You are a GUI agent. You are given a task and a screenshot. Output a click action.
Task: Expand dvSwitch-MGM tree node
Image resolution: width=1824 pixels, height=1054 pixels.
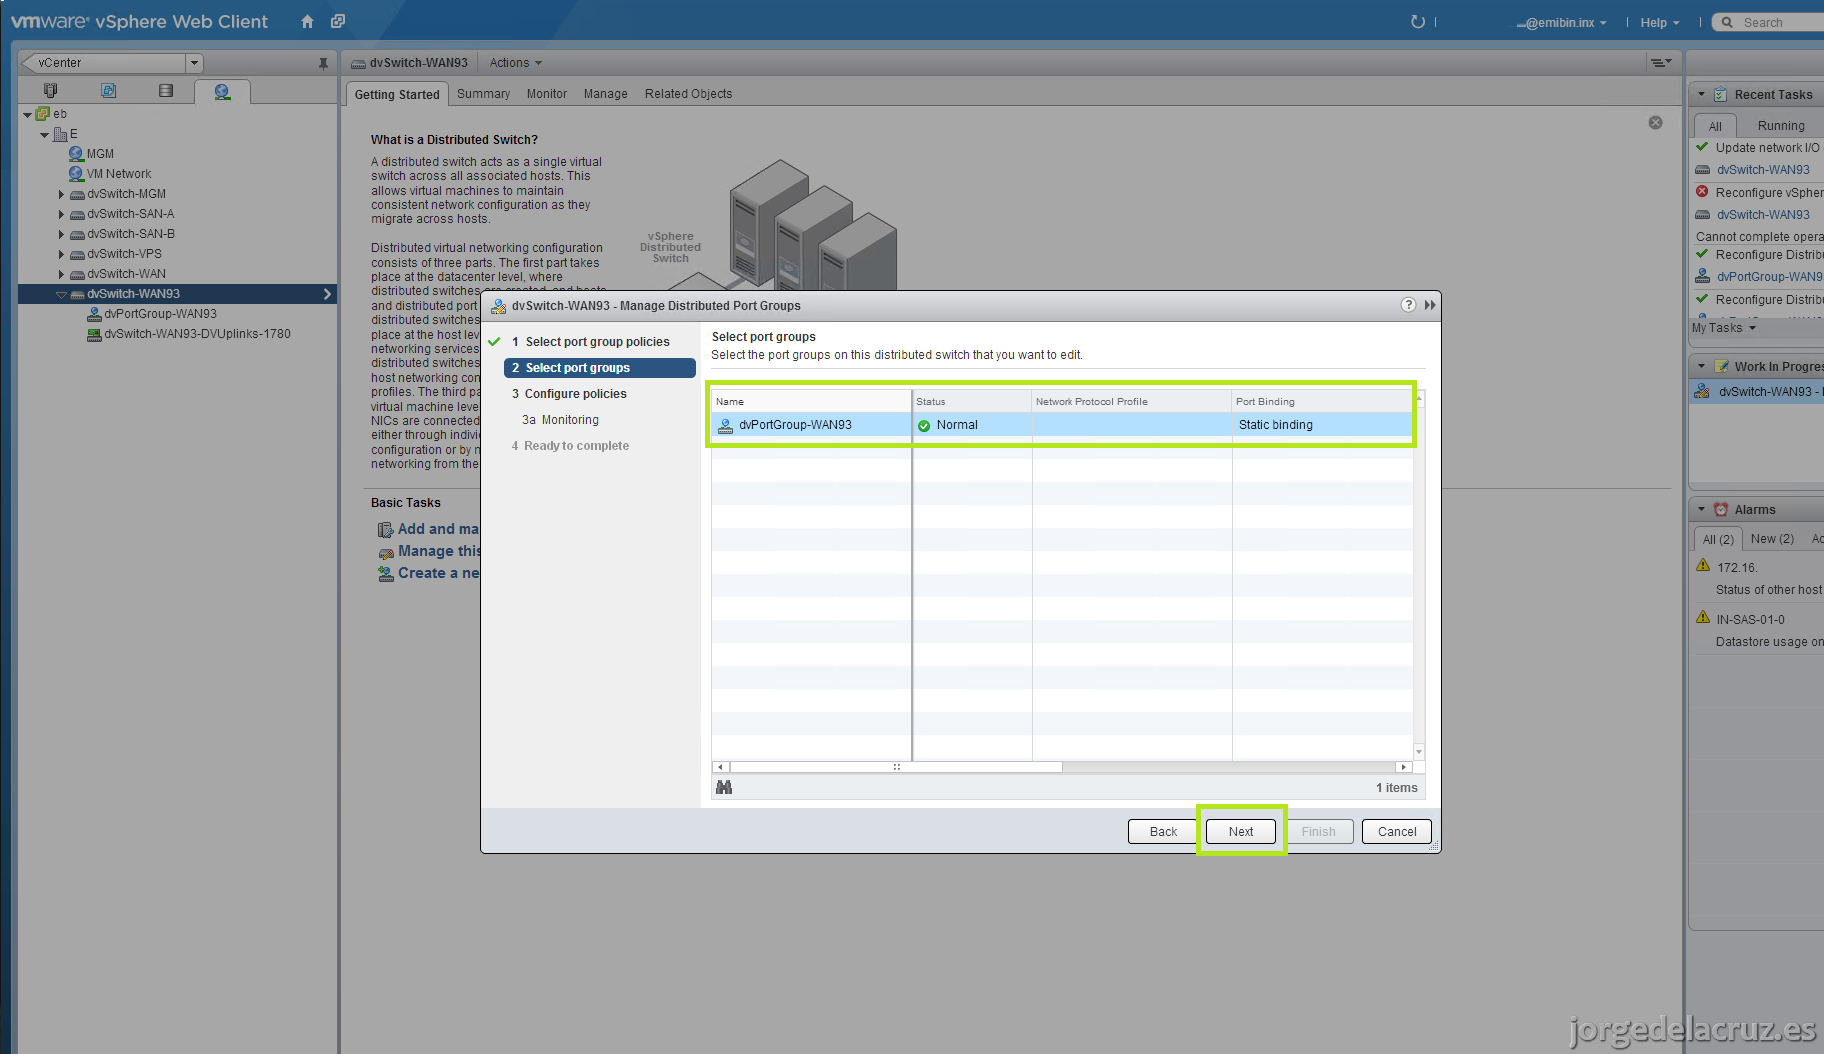61,194
